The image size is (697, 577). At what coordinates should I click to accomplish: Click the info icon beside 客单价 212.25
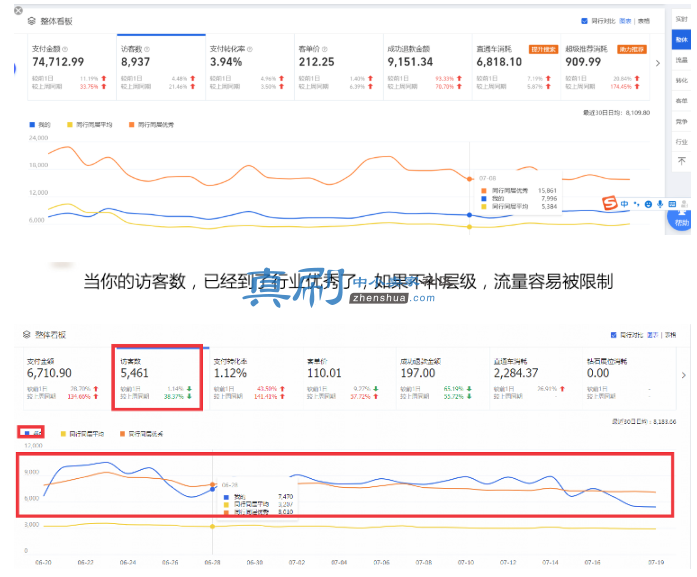tap(324, 49)
